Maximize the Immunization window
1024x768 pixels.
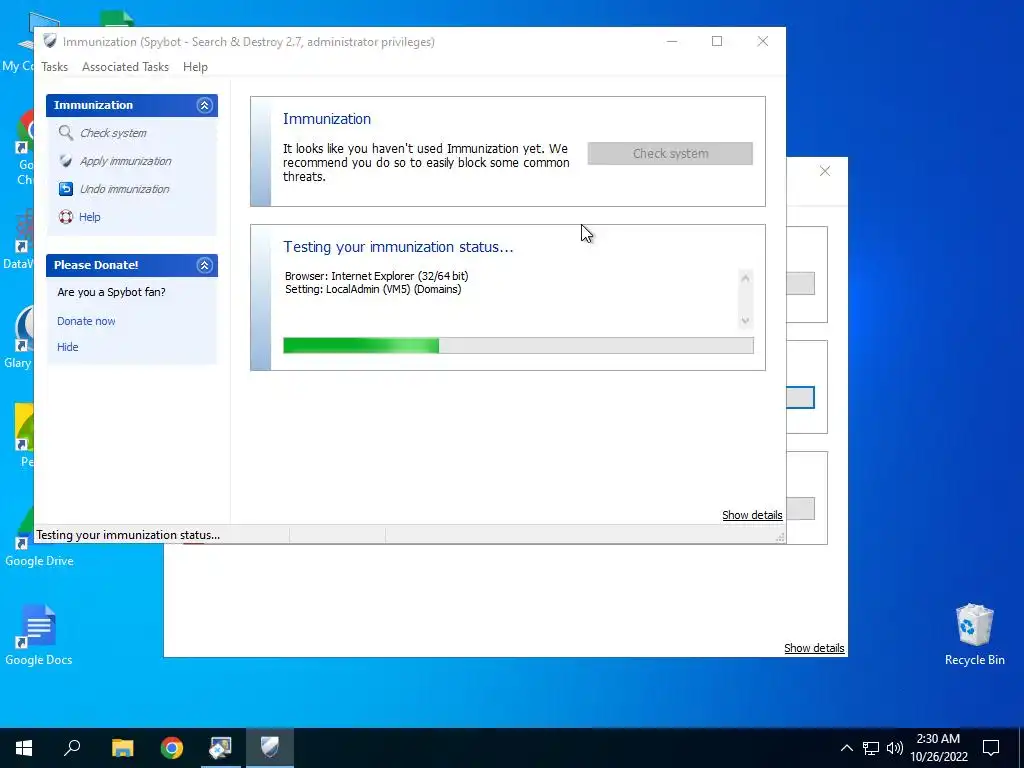click(x=716, y=41)
